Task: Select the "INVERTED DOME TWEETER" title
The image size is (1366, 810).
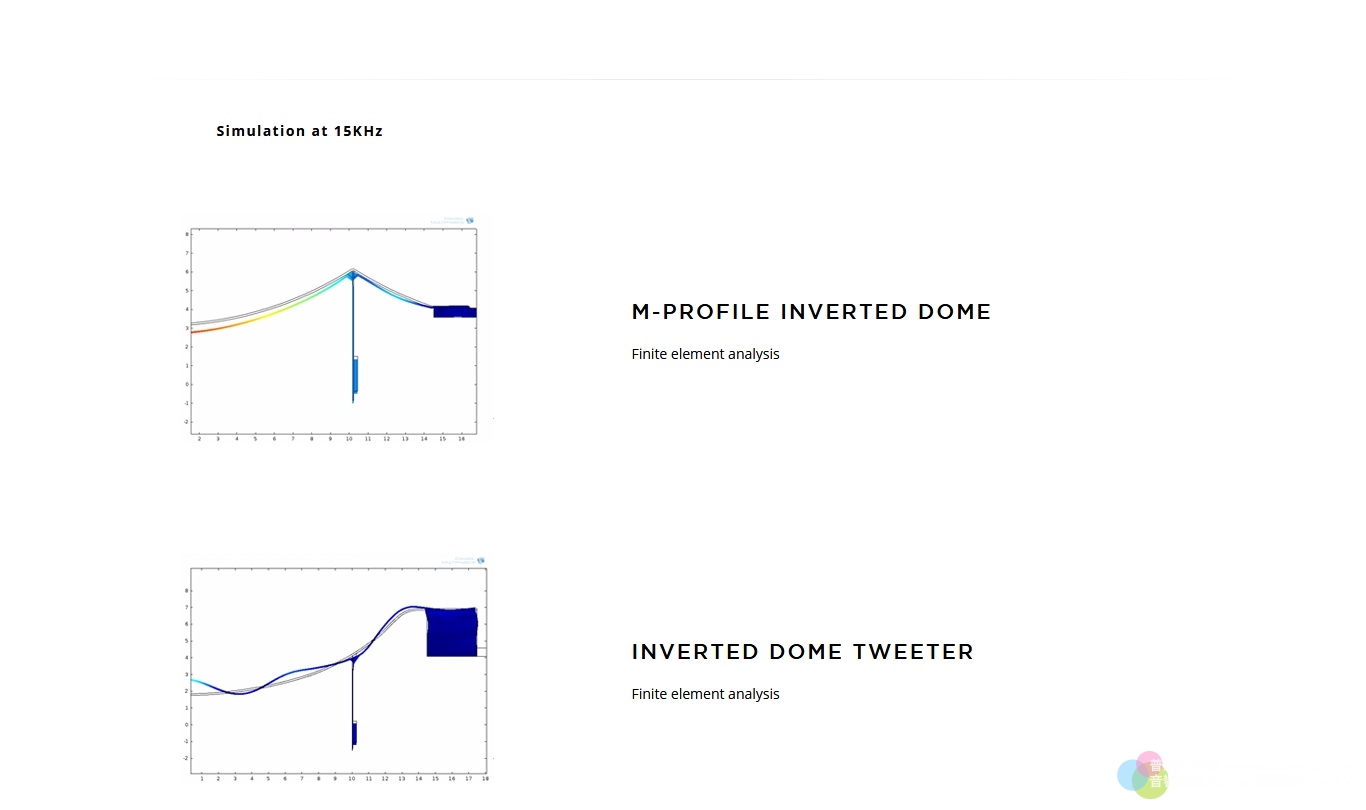Action: click(802, 652)
